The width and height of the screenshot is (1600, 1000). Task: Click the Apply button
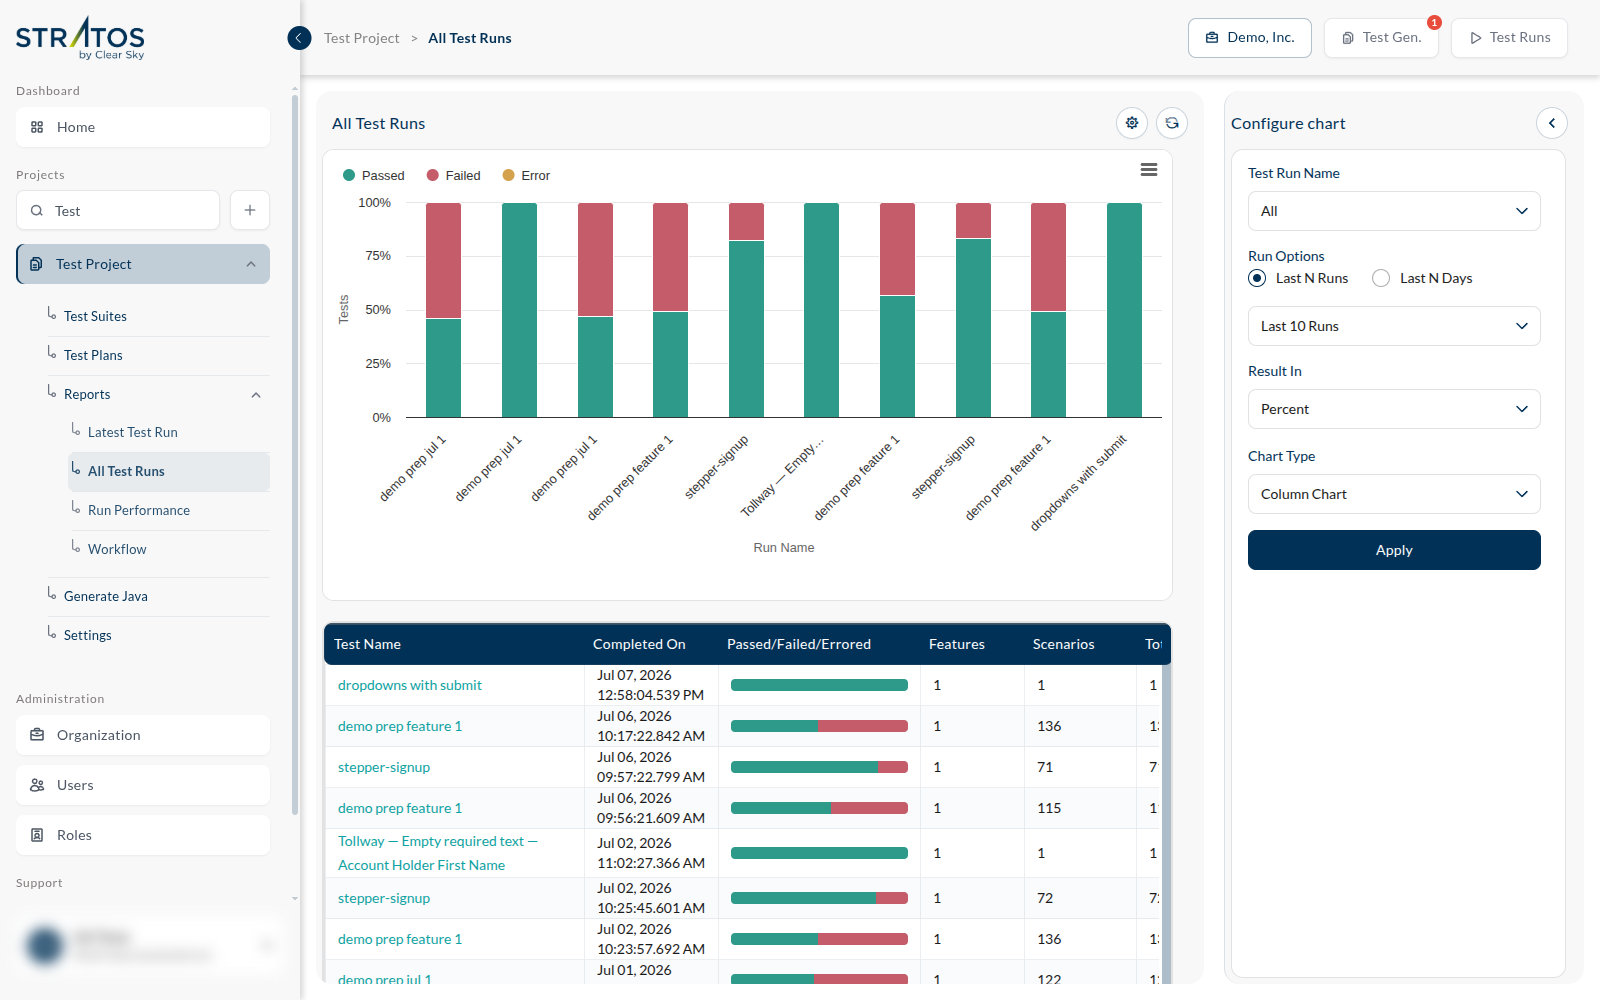coord(1394,550)
